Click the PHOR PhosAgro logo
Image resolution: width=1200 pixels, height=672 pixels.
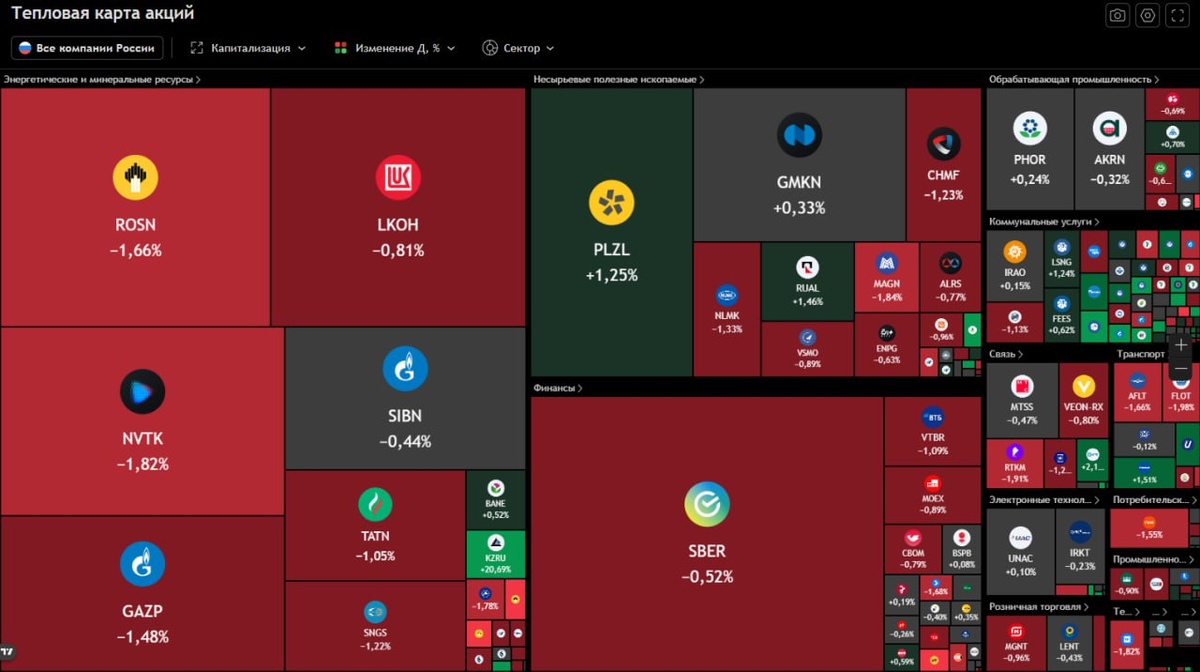pyautogui.click(x=1029, y=129)
